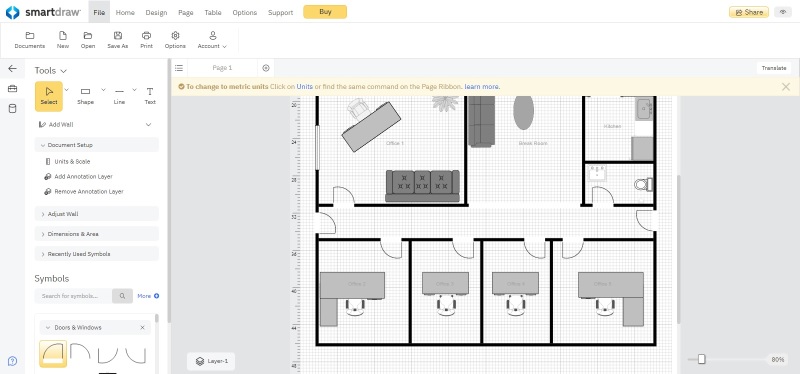
Task: Click the canvas vertical scrollbar
Action: (679, 249)
